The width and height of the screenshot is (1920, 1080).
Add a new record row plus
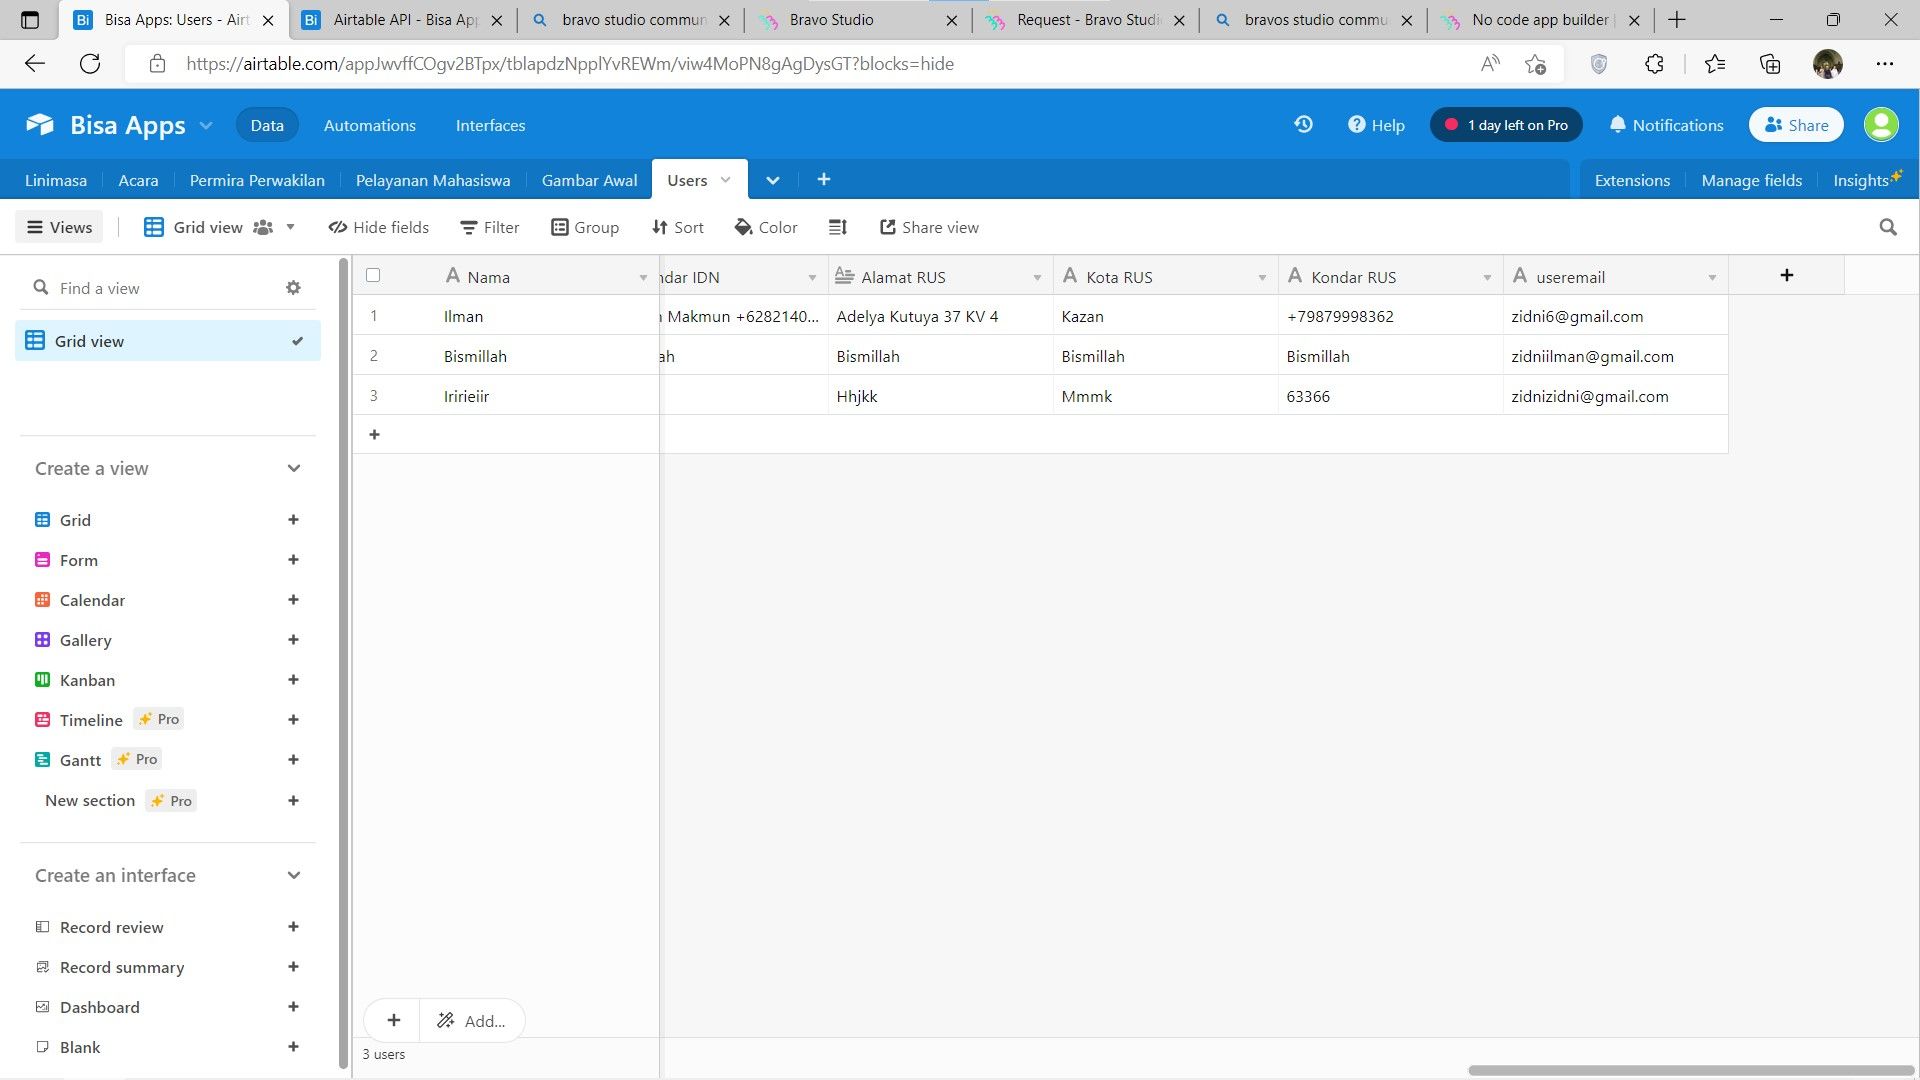[x=374, y=435]
